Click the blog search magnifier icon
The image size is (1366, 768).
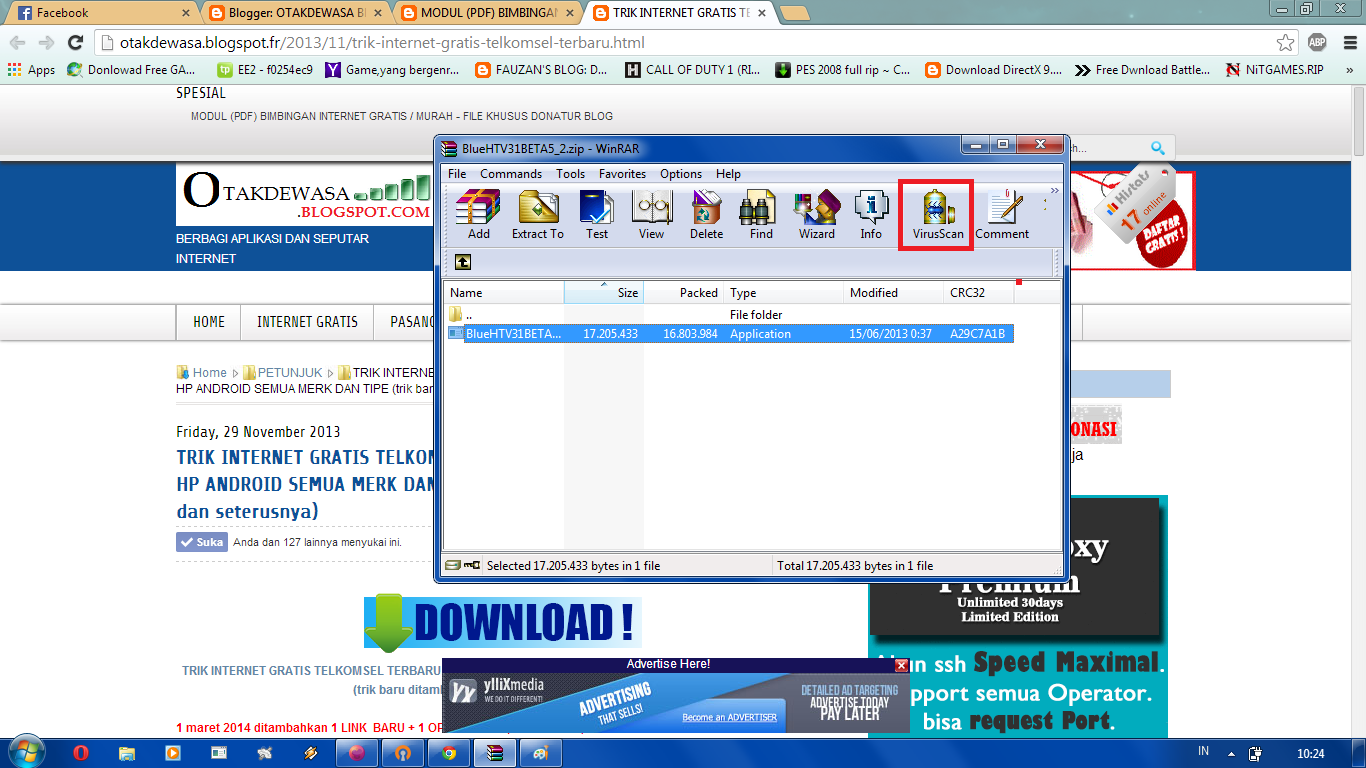1158,148
